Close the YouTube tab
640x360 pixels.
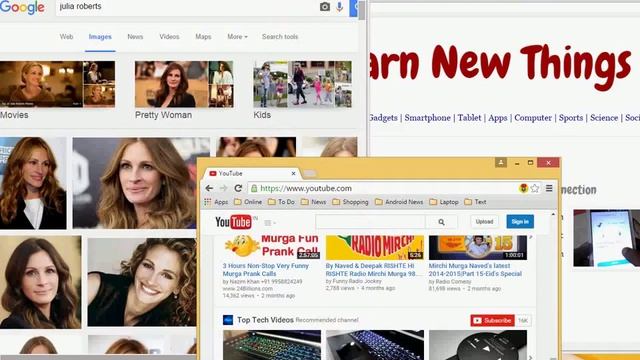293,173
